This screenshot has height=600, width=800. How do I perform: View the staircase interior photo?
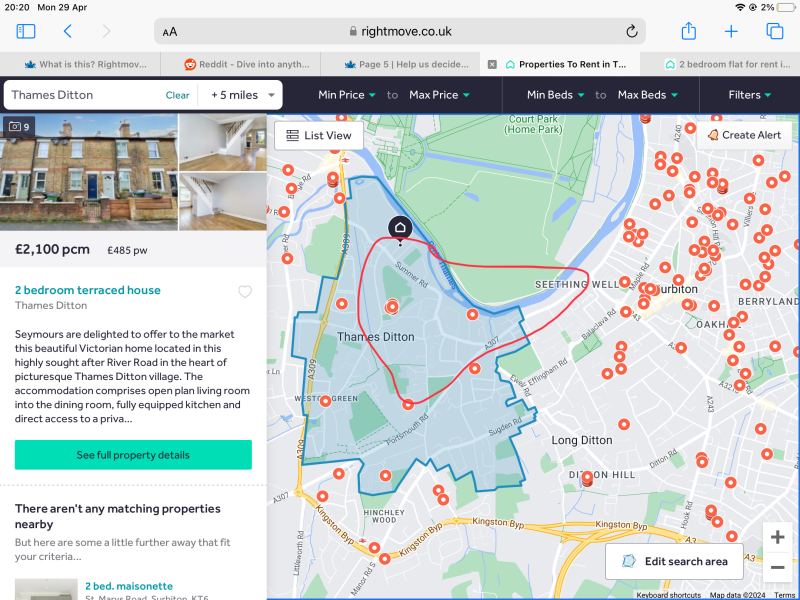tap(223, 142)
